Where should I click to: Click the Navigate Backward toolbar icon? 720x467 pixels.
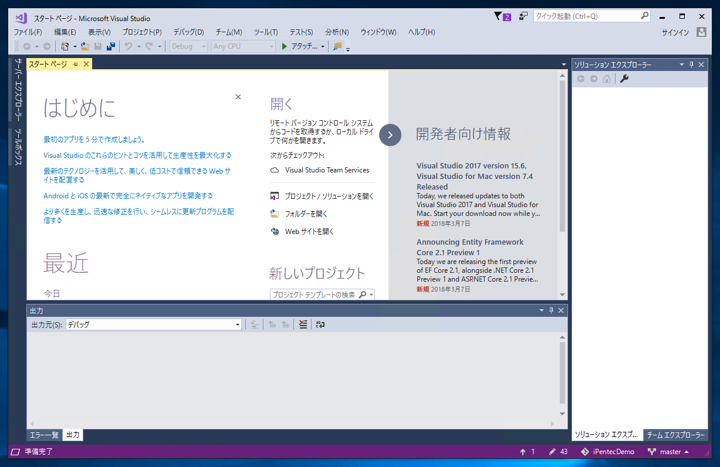pos(27,46)
